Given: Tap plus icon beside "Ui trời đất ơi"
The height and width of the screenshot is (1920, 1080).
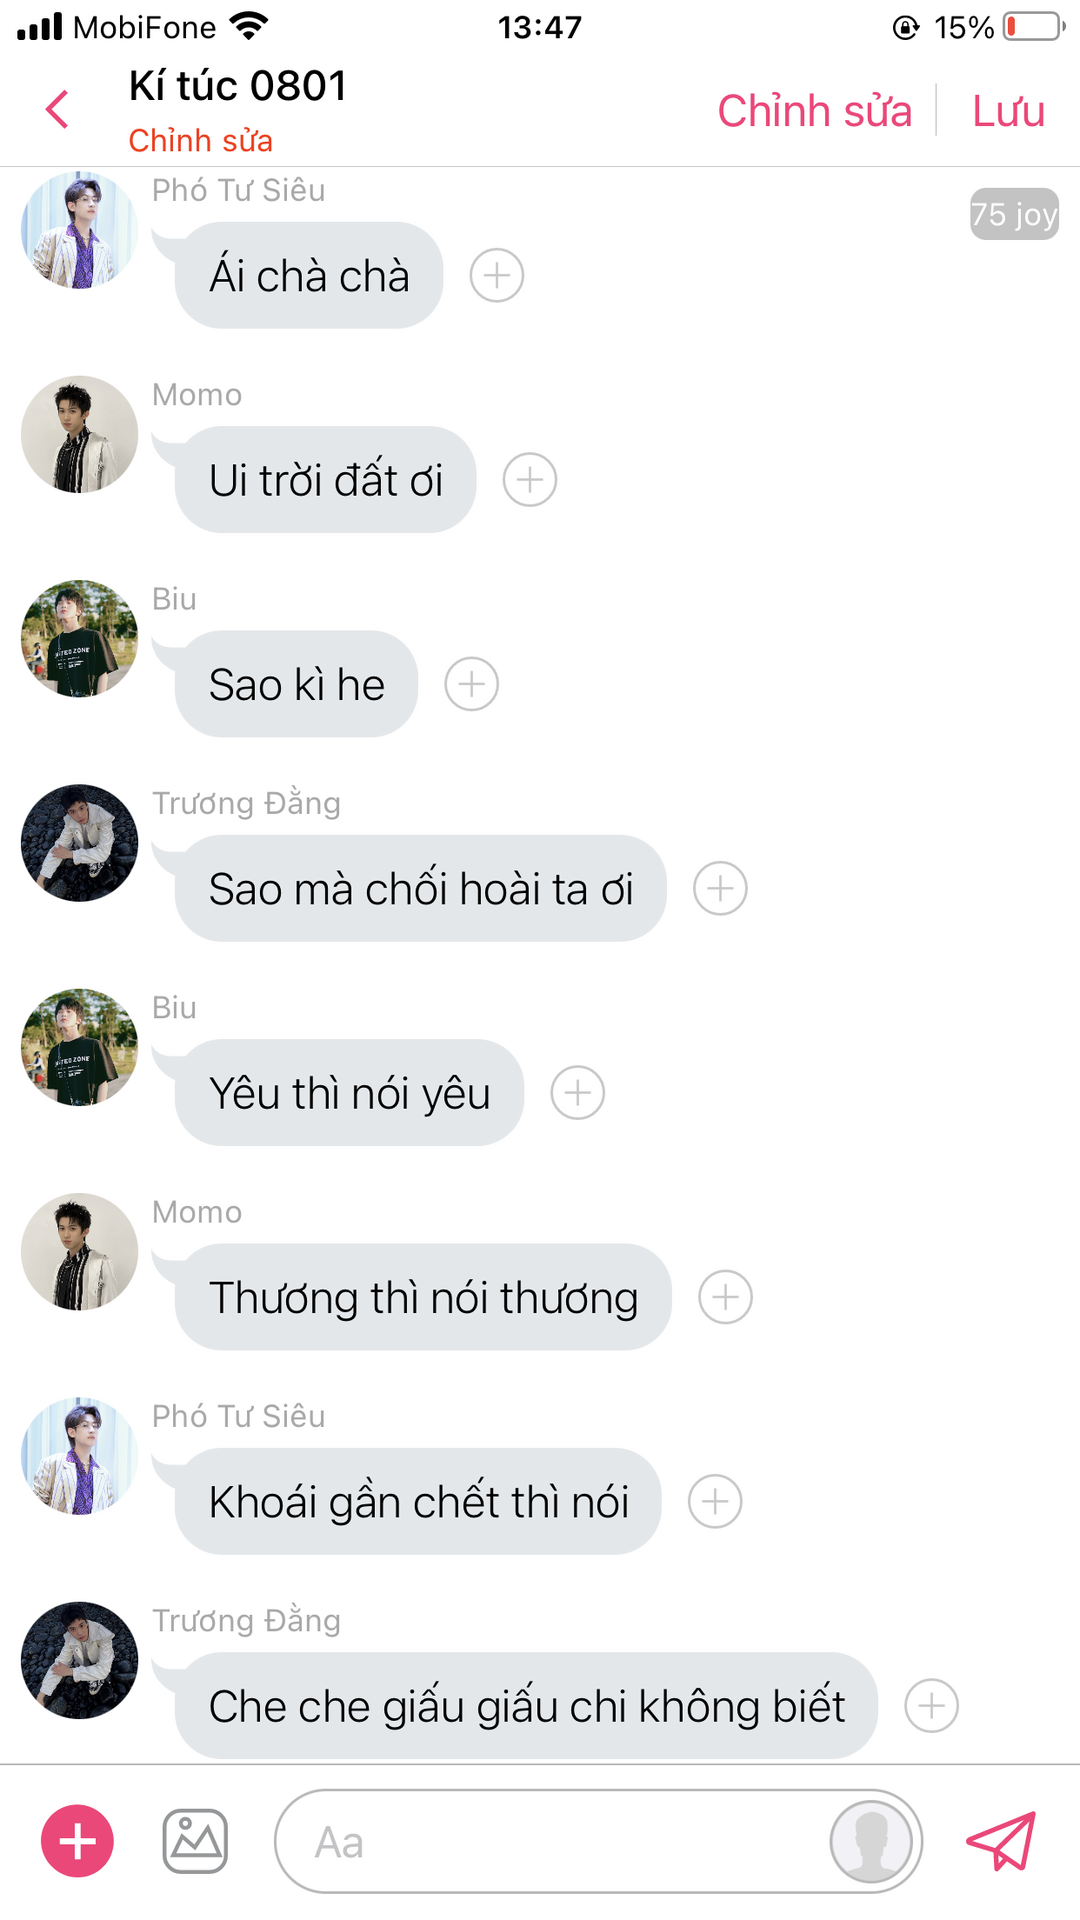Looking at the screenshot, I should point(530,480).
